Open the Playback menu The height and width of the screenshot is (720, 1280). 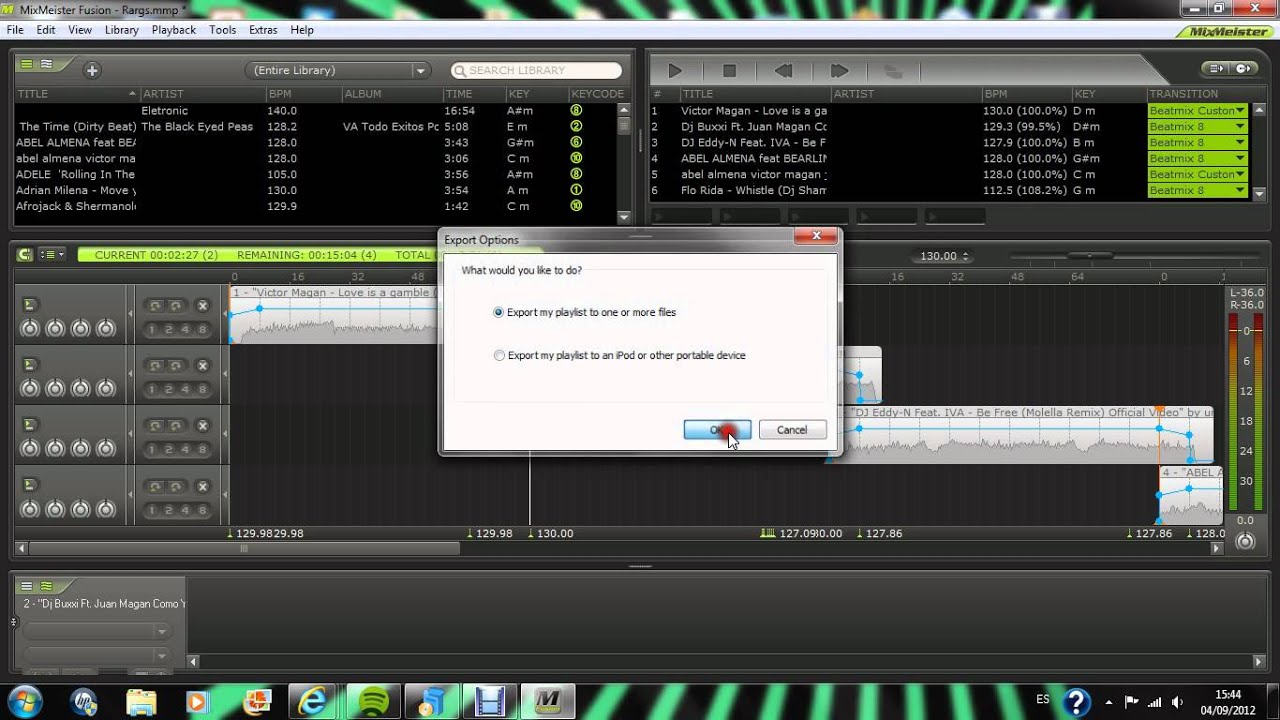pyautogui.click(x=174, y=30)
